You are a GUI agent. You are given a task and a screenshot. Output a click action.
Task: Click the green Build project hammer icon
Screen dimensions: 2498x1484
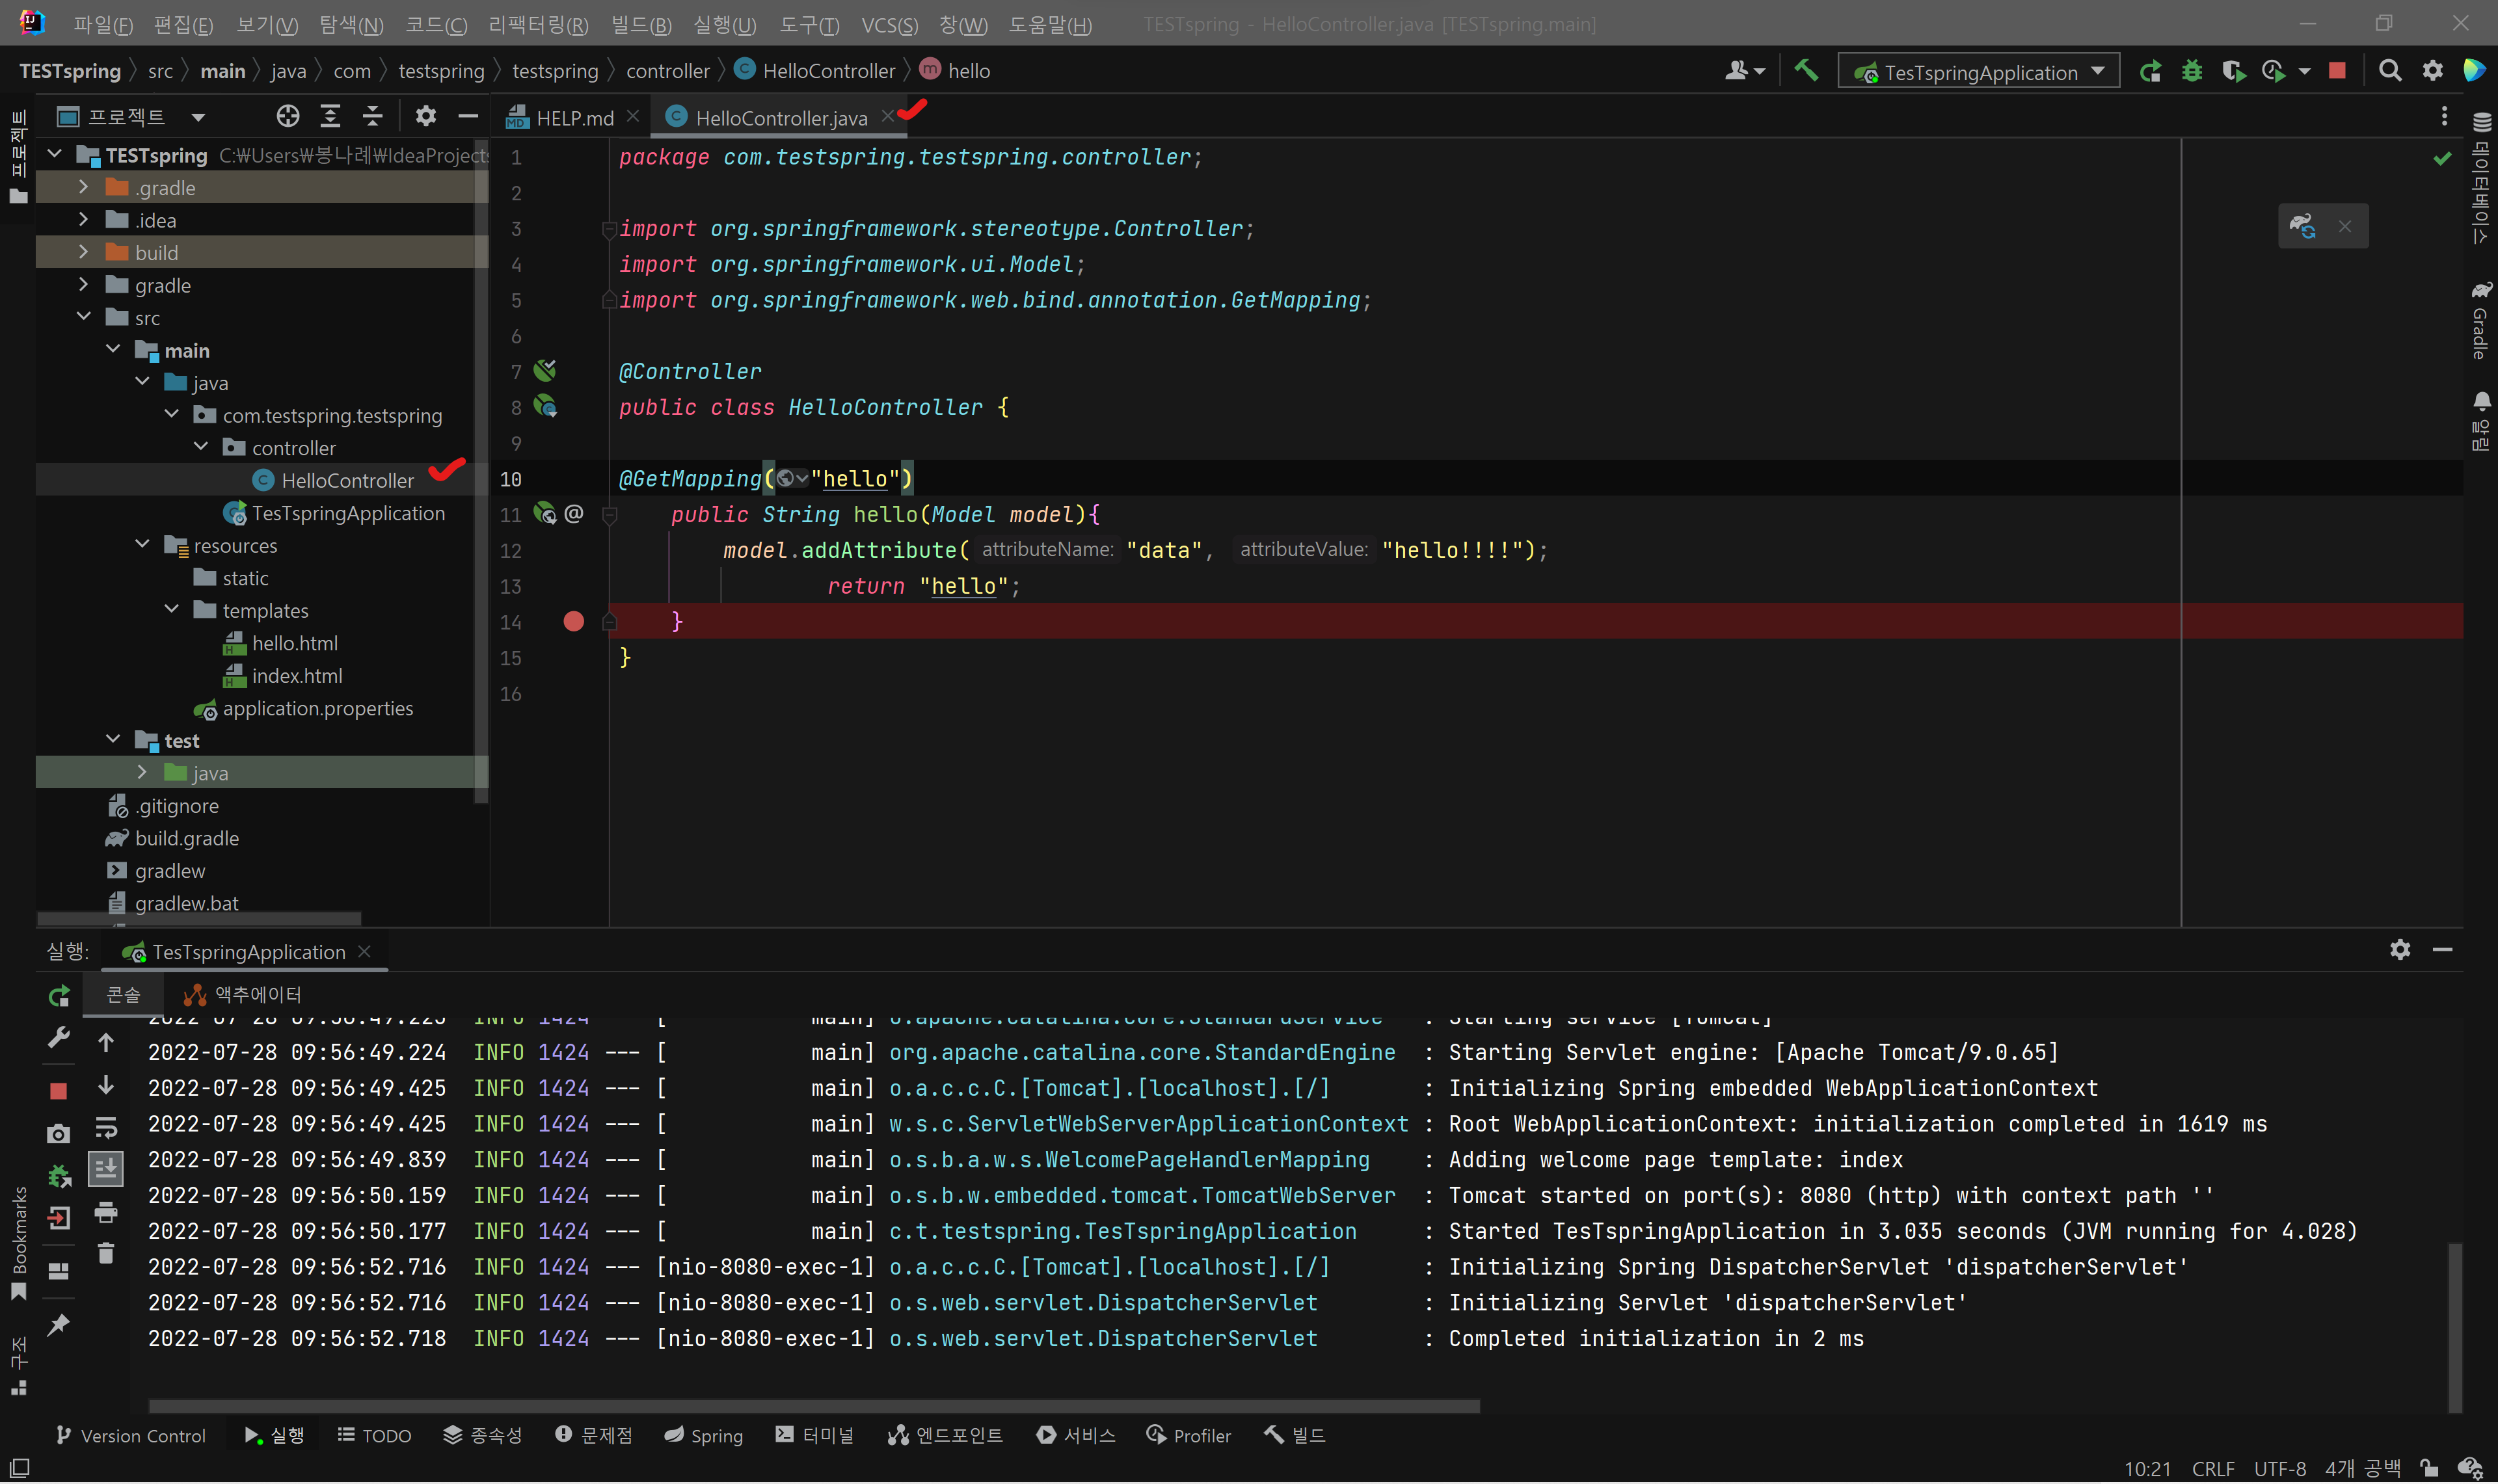pyautogui.click(x=1806, y=71)
